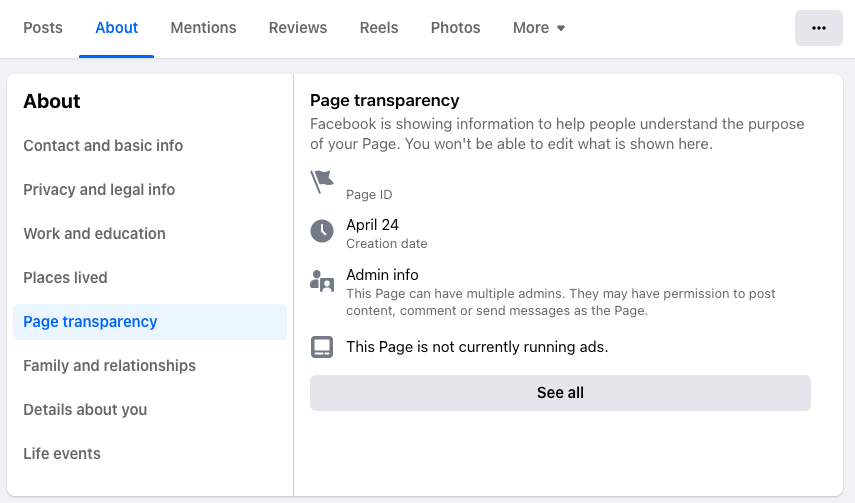Open the three-dots options menu
The image size is (855, 503).
819,28
